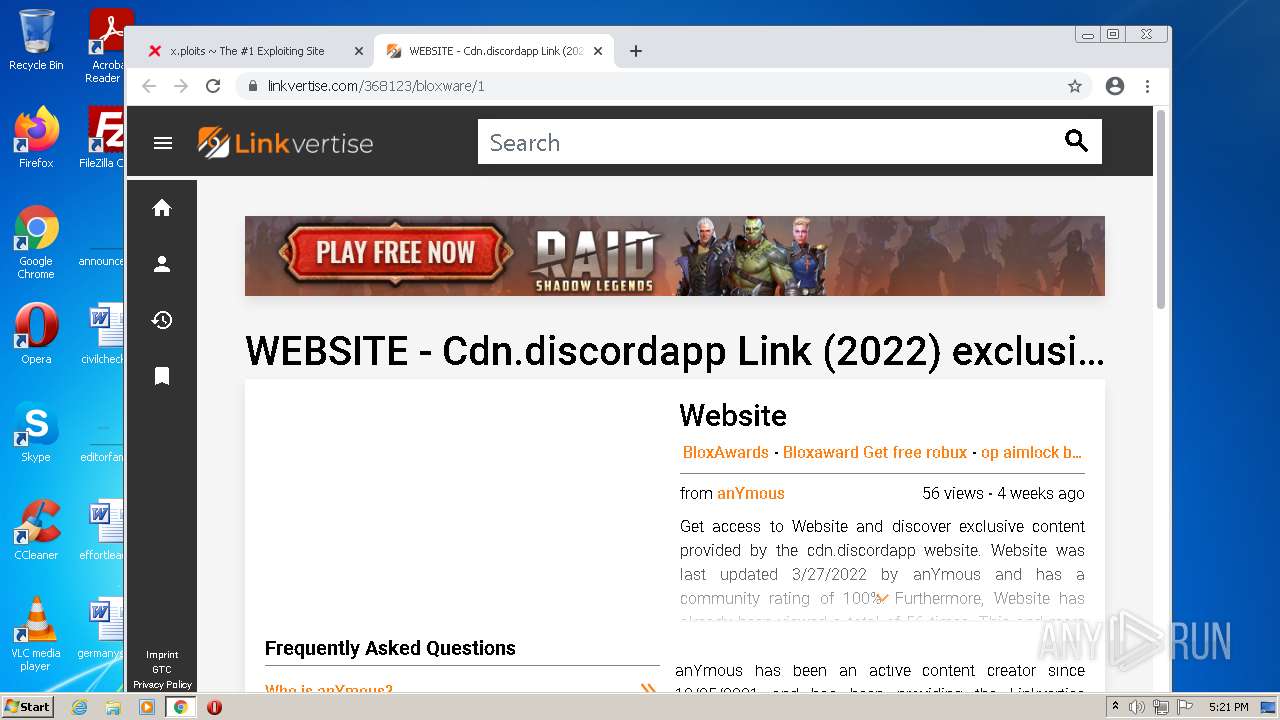
Task: Open a new Chrome tab
Action: click(636, 51)
